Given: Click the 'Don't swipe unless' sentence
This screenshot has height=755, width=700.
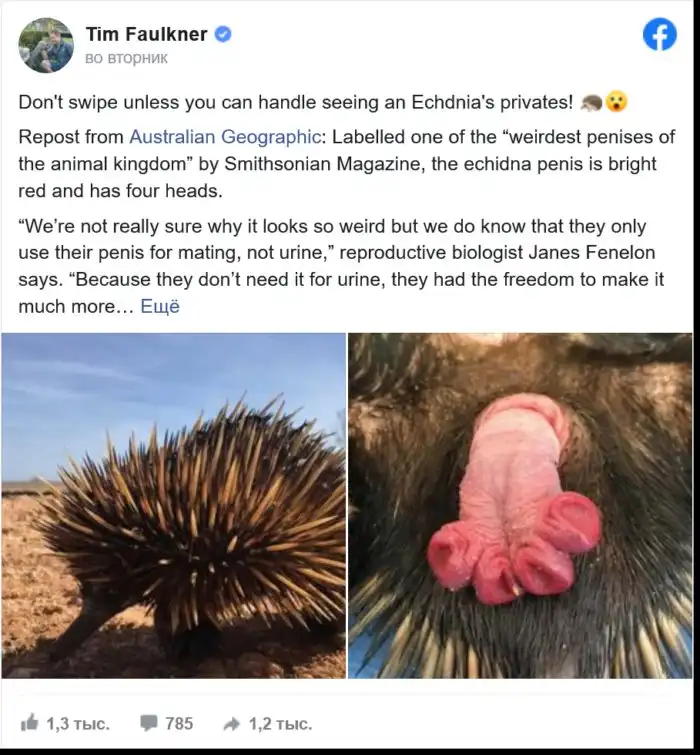Looking at the screenshot, I should tap(296, 102).
